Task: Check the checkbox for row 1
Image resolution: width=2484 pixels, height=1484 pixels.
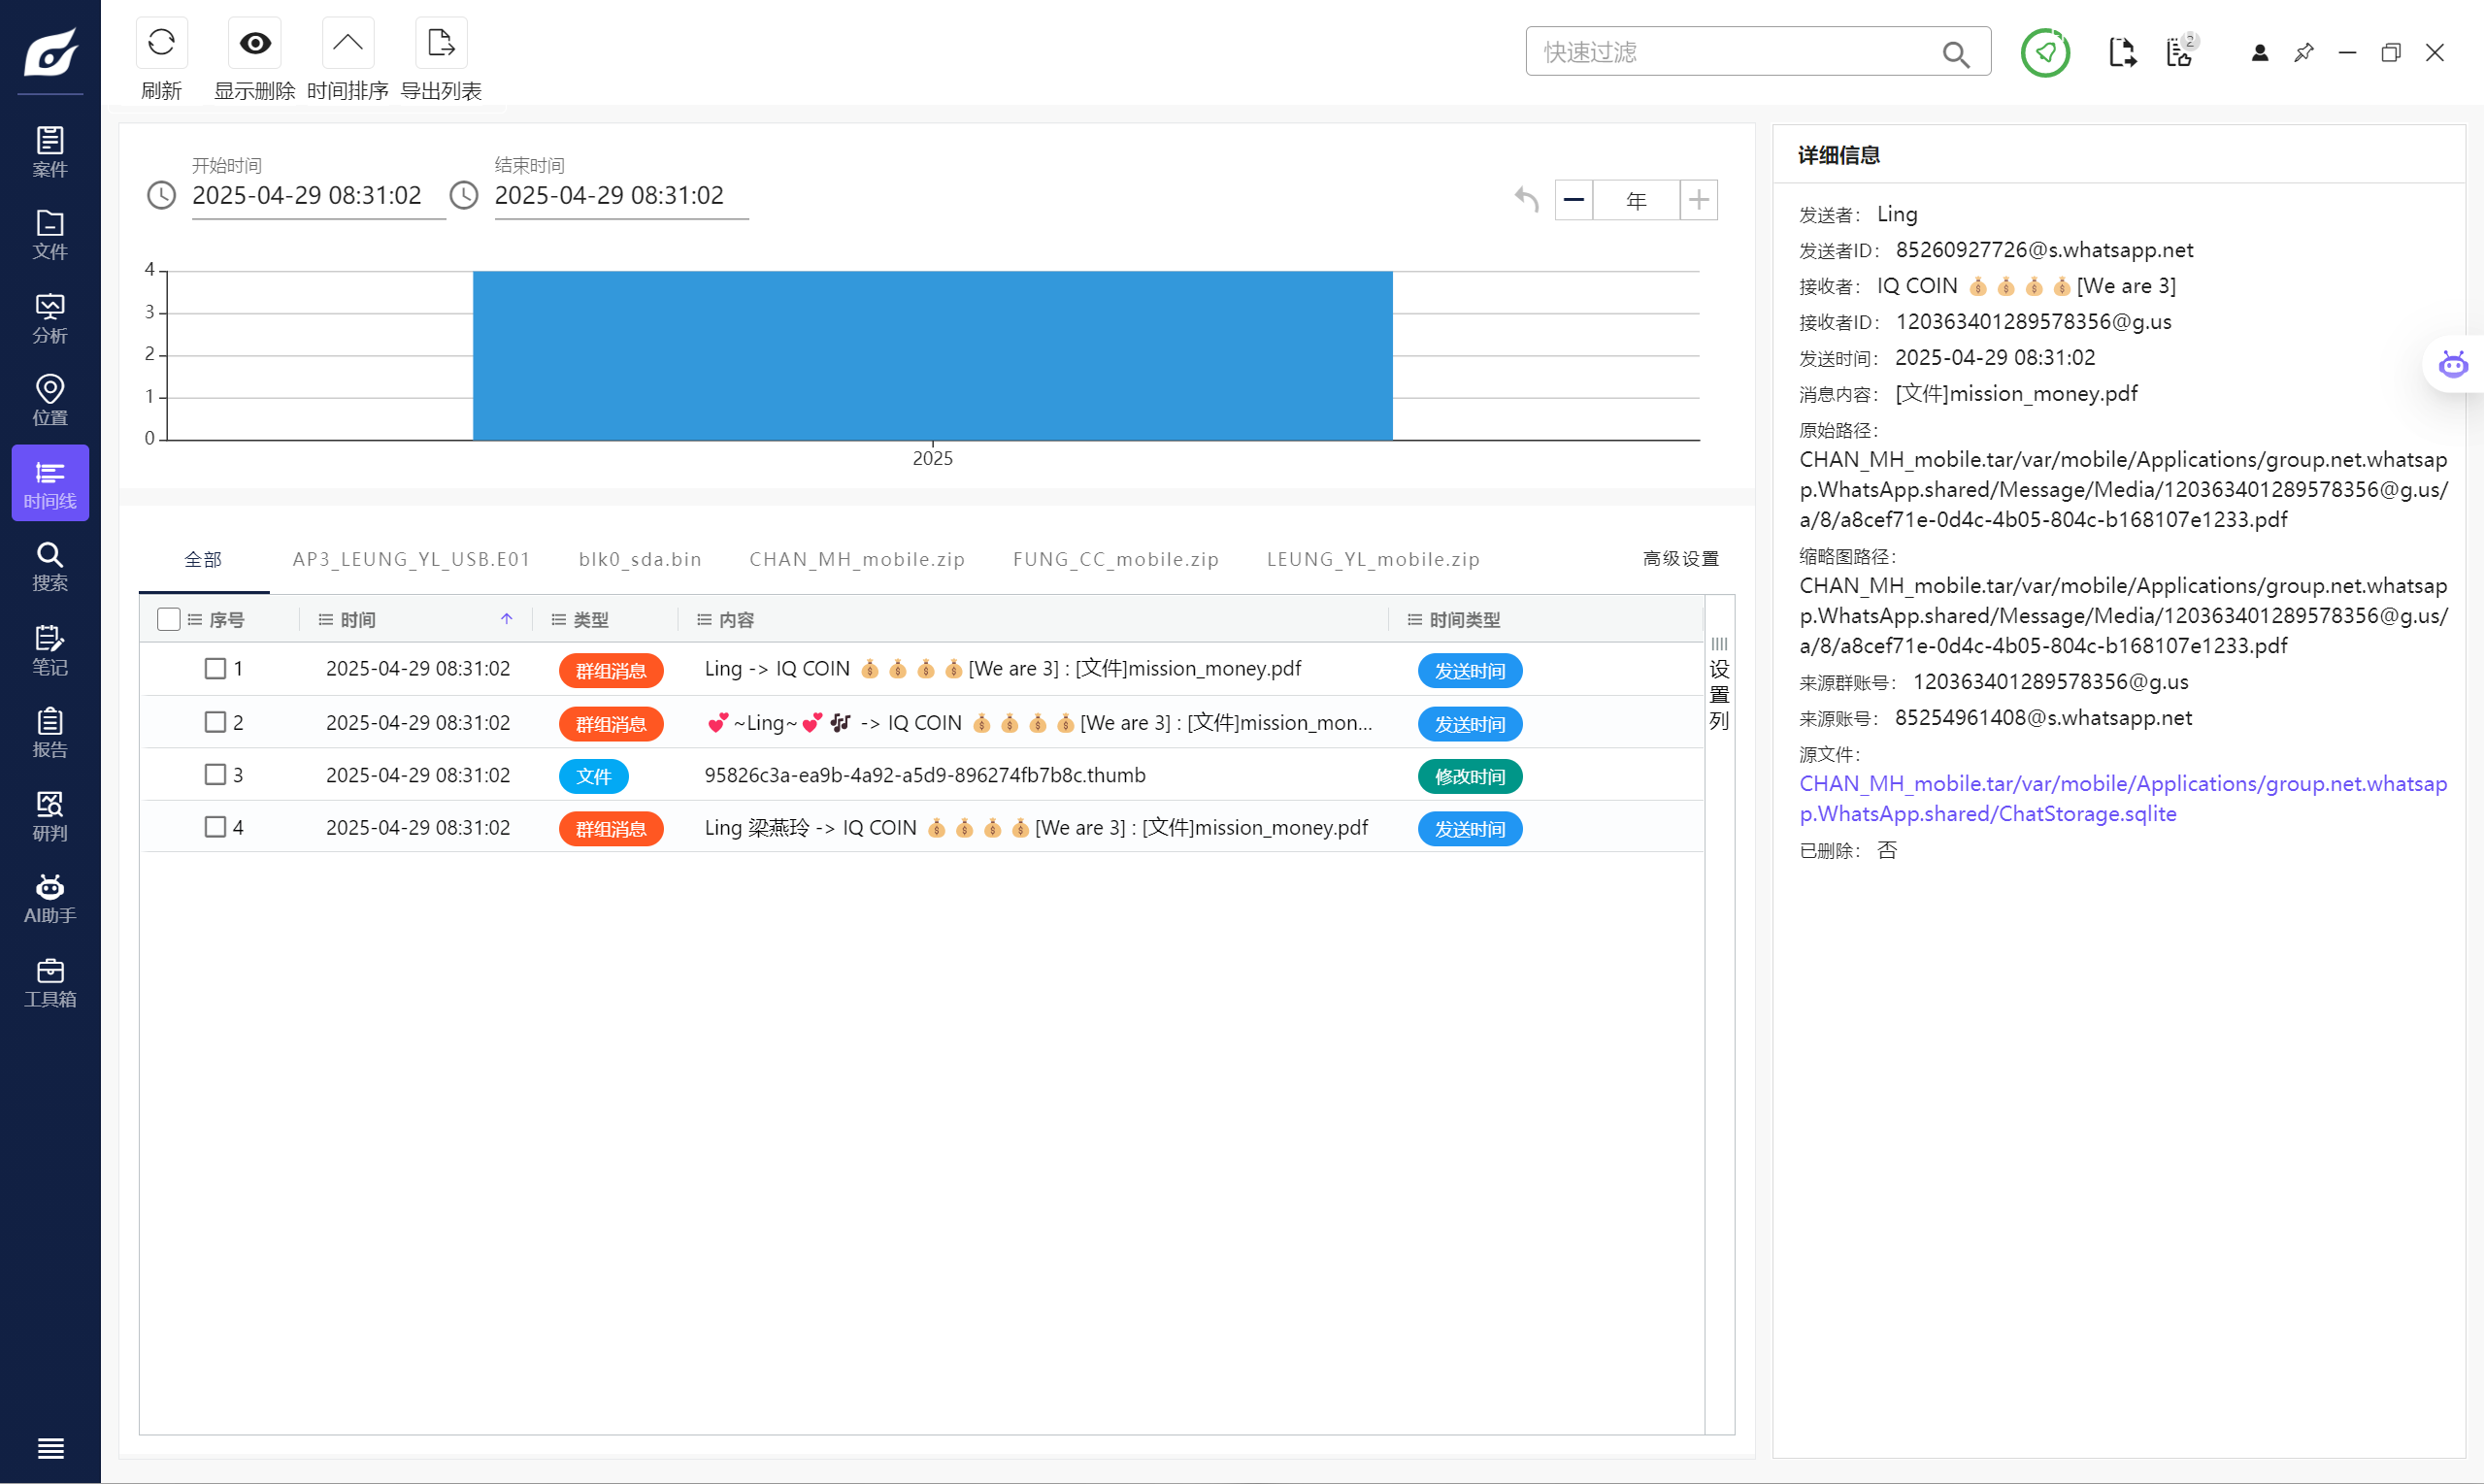Action: pos(215,668)
